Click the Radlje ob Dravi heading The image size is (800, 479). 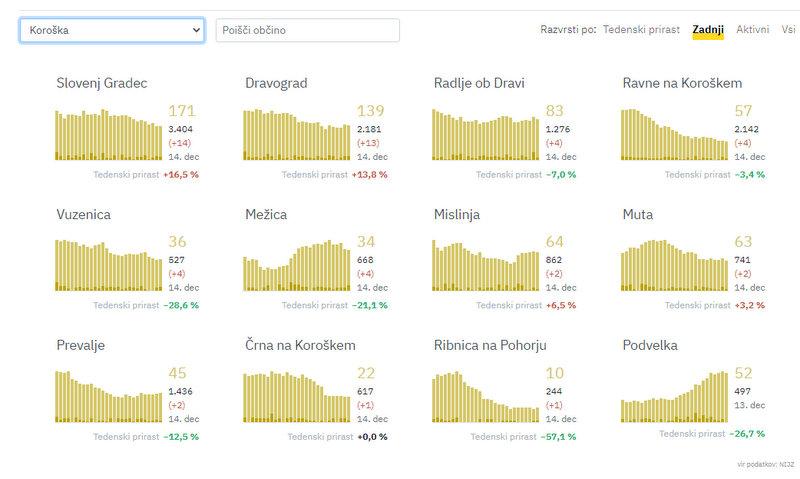479,83
